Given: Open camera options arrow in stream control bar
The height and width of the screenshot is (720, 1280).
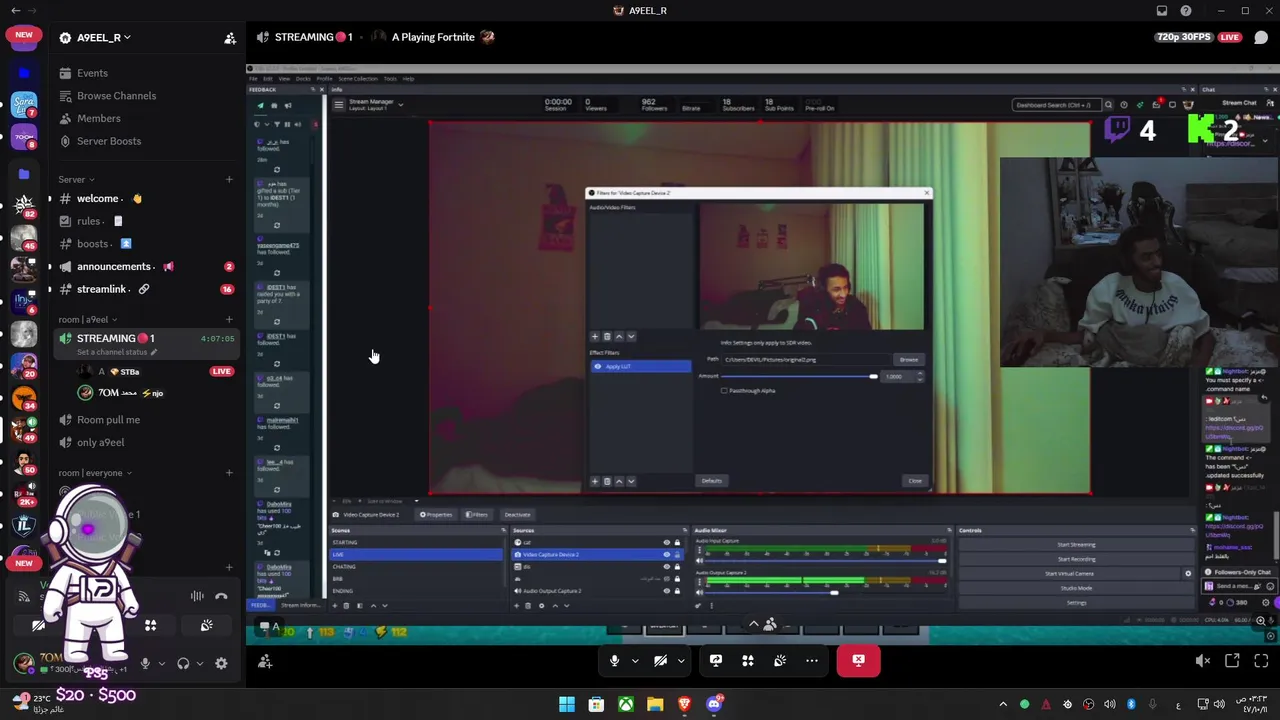Looking at the screenshot, I should coord(681,661).
